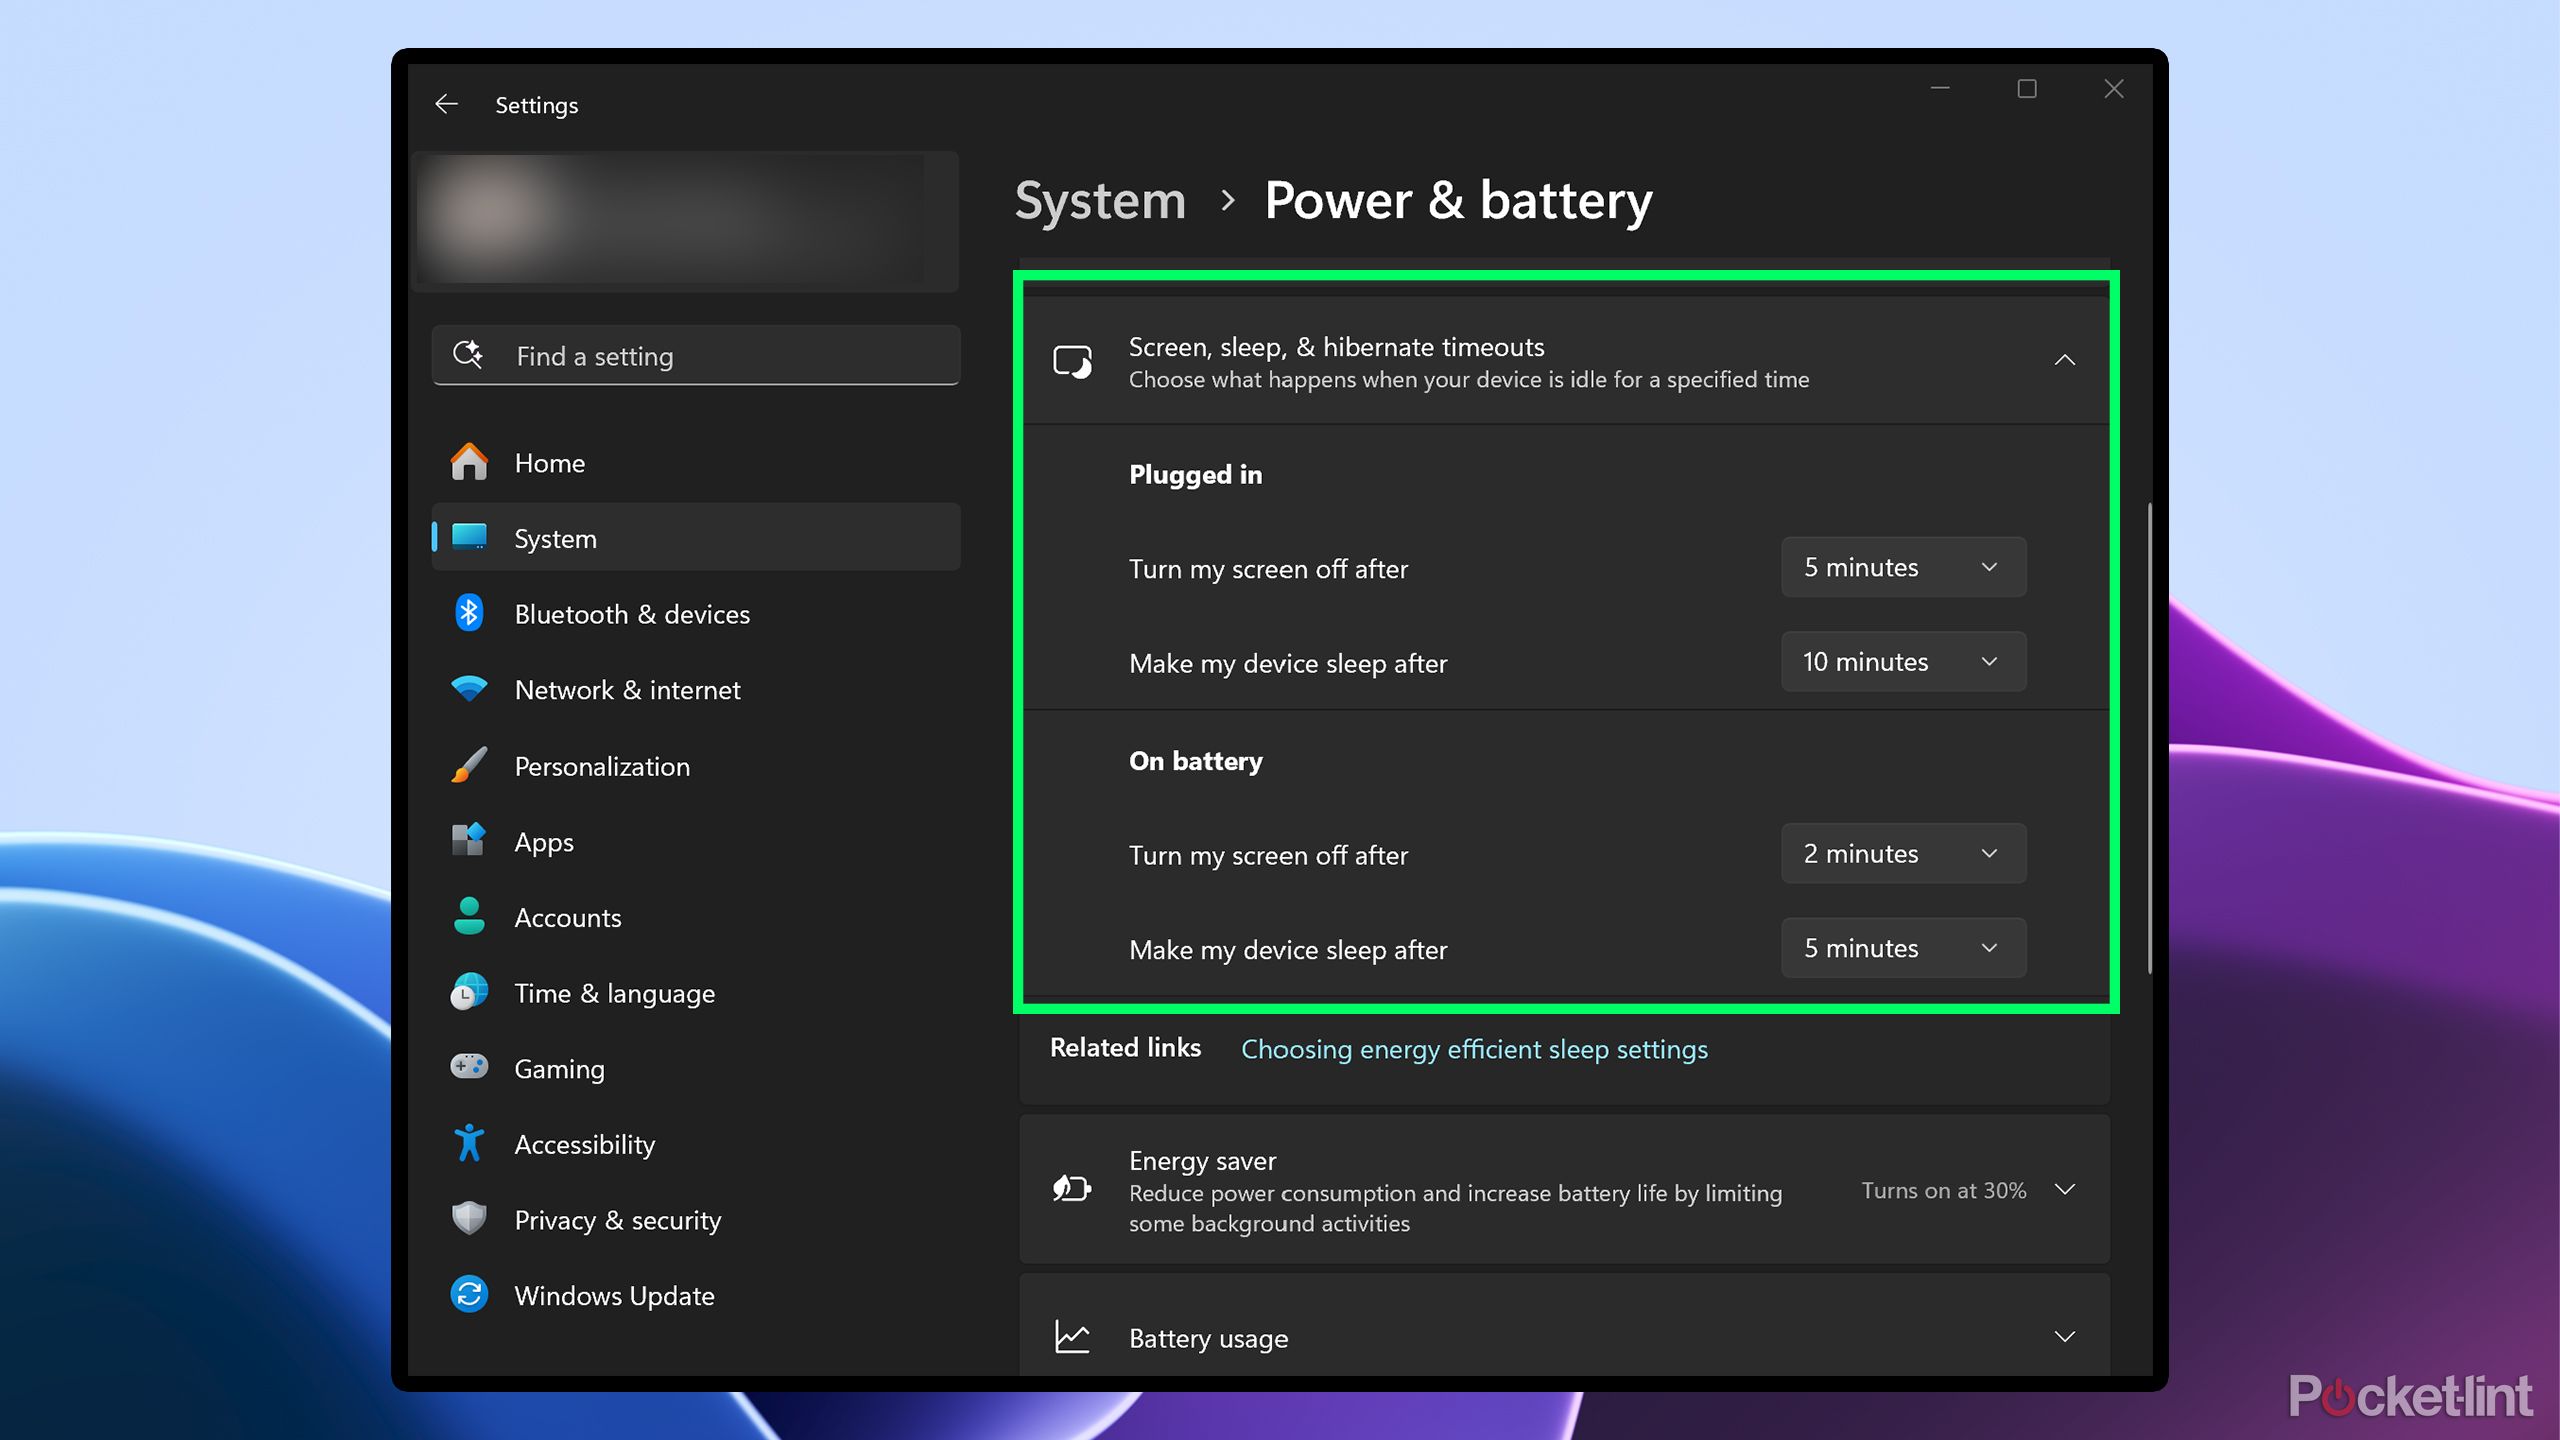This screenshot has width=2560, height=1440.
Task: Click the On battery heading
Action: click(1195, 761)
